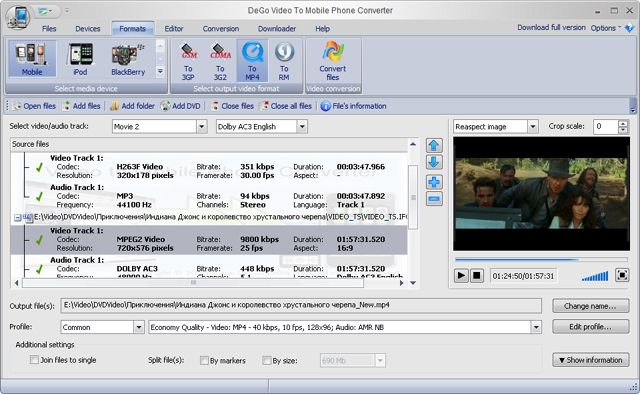Image resolution: width=640 pixels, height=394 pixels.
Task: Move the selected file up with blue arrow
Action: point(434,145)
